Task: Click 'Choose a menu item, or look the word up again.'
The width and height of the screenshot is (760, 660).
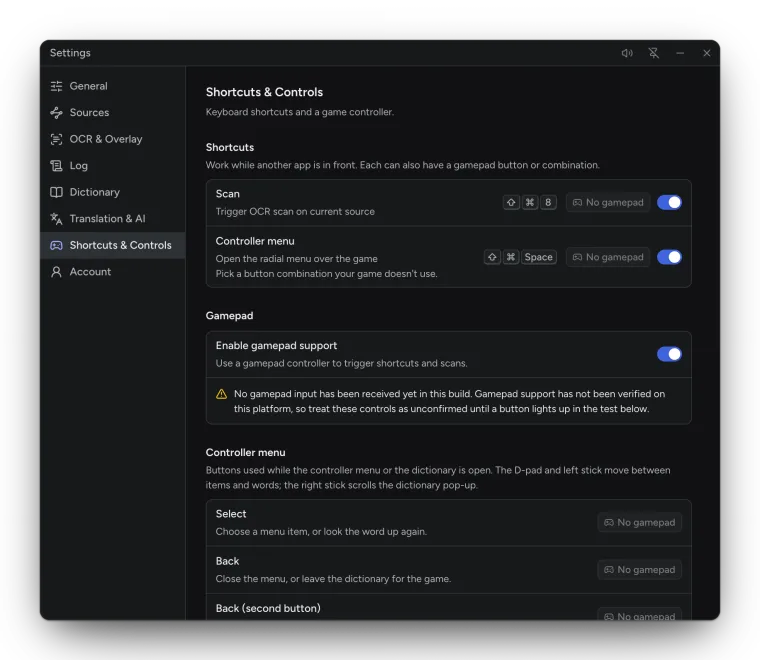Action: pos(321,532)
